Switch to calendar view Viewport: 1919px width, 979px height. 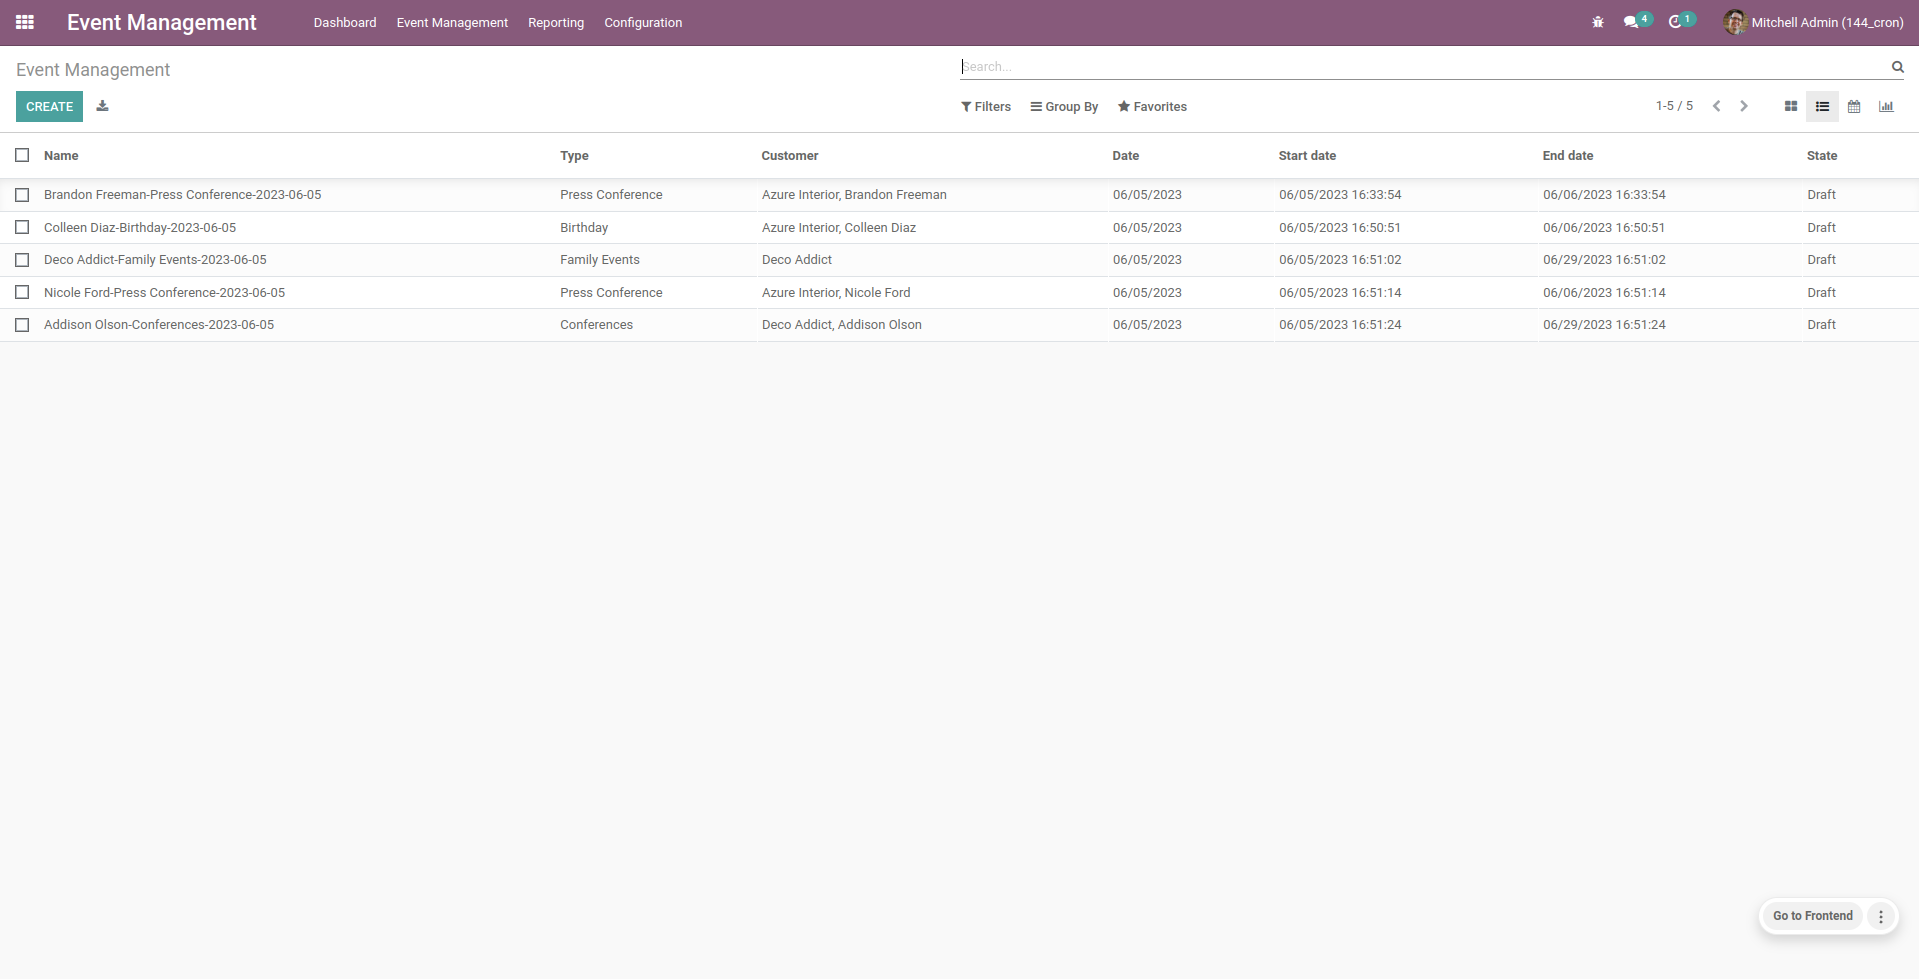1854,106
